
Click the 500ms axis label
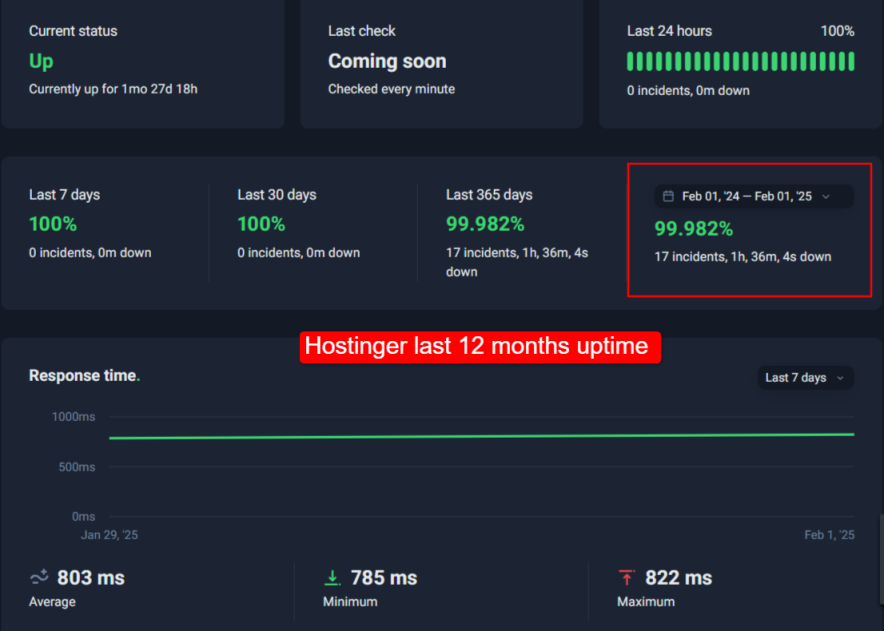(77, 467)
